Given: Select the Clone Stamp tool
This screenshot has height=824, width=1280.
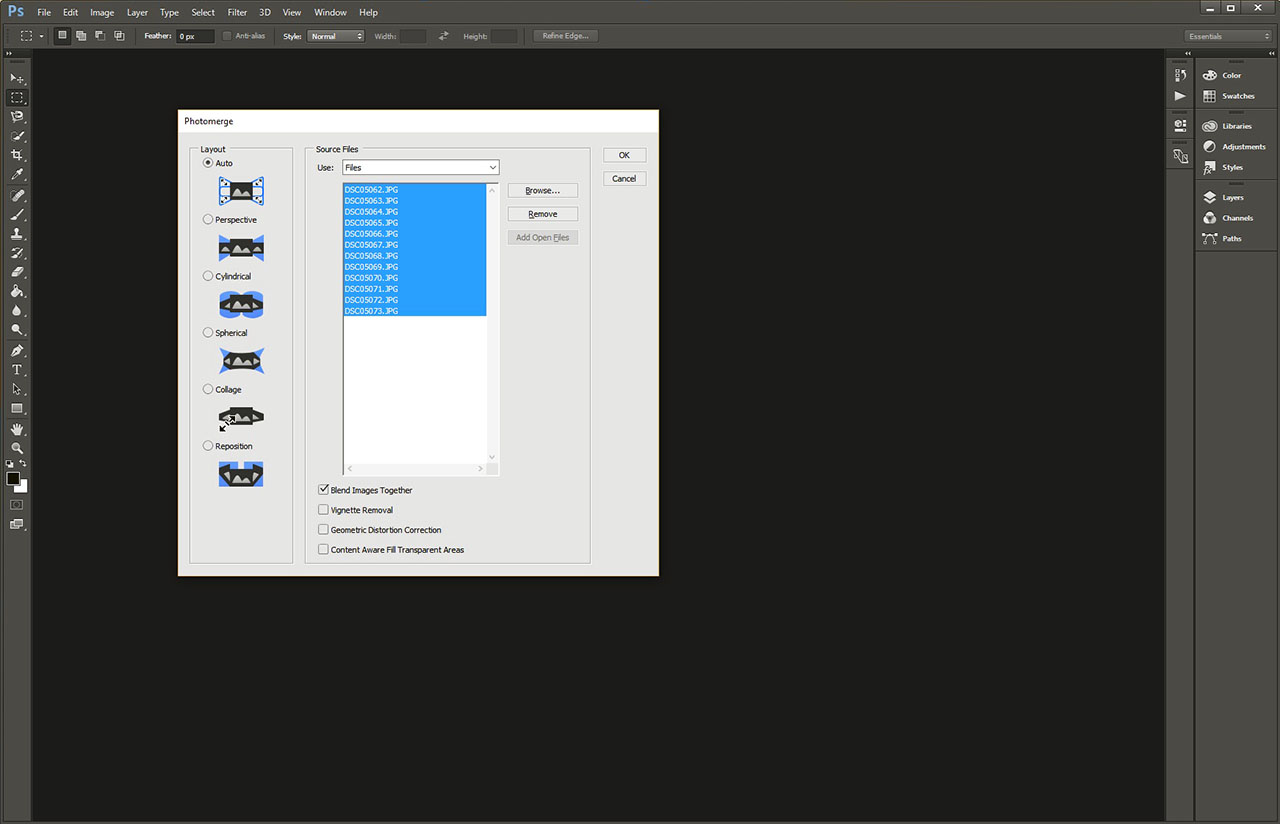Looking at the screenshot, I should coord(17,234).
